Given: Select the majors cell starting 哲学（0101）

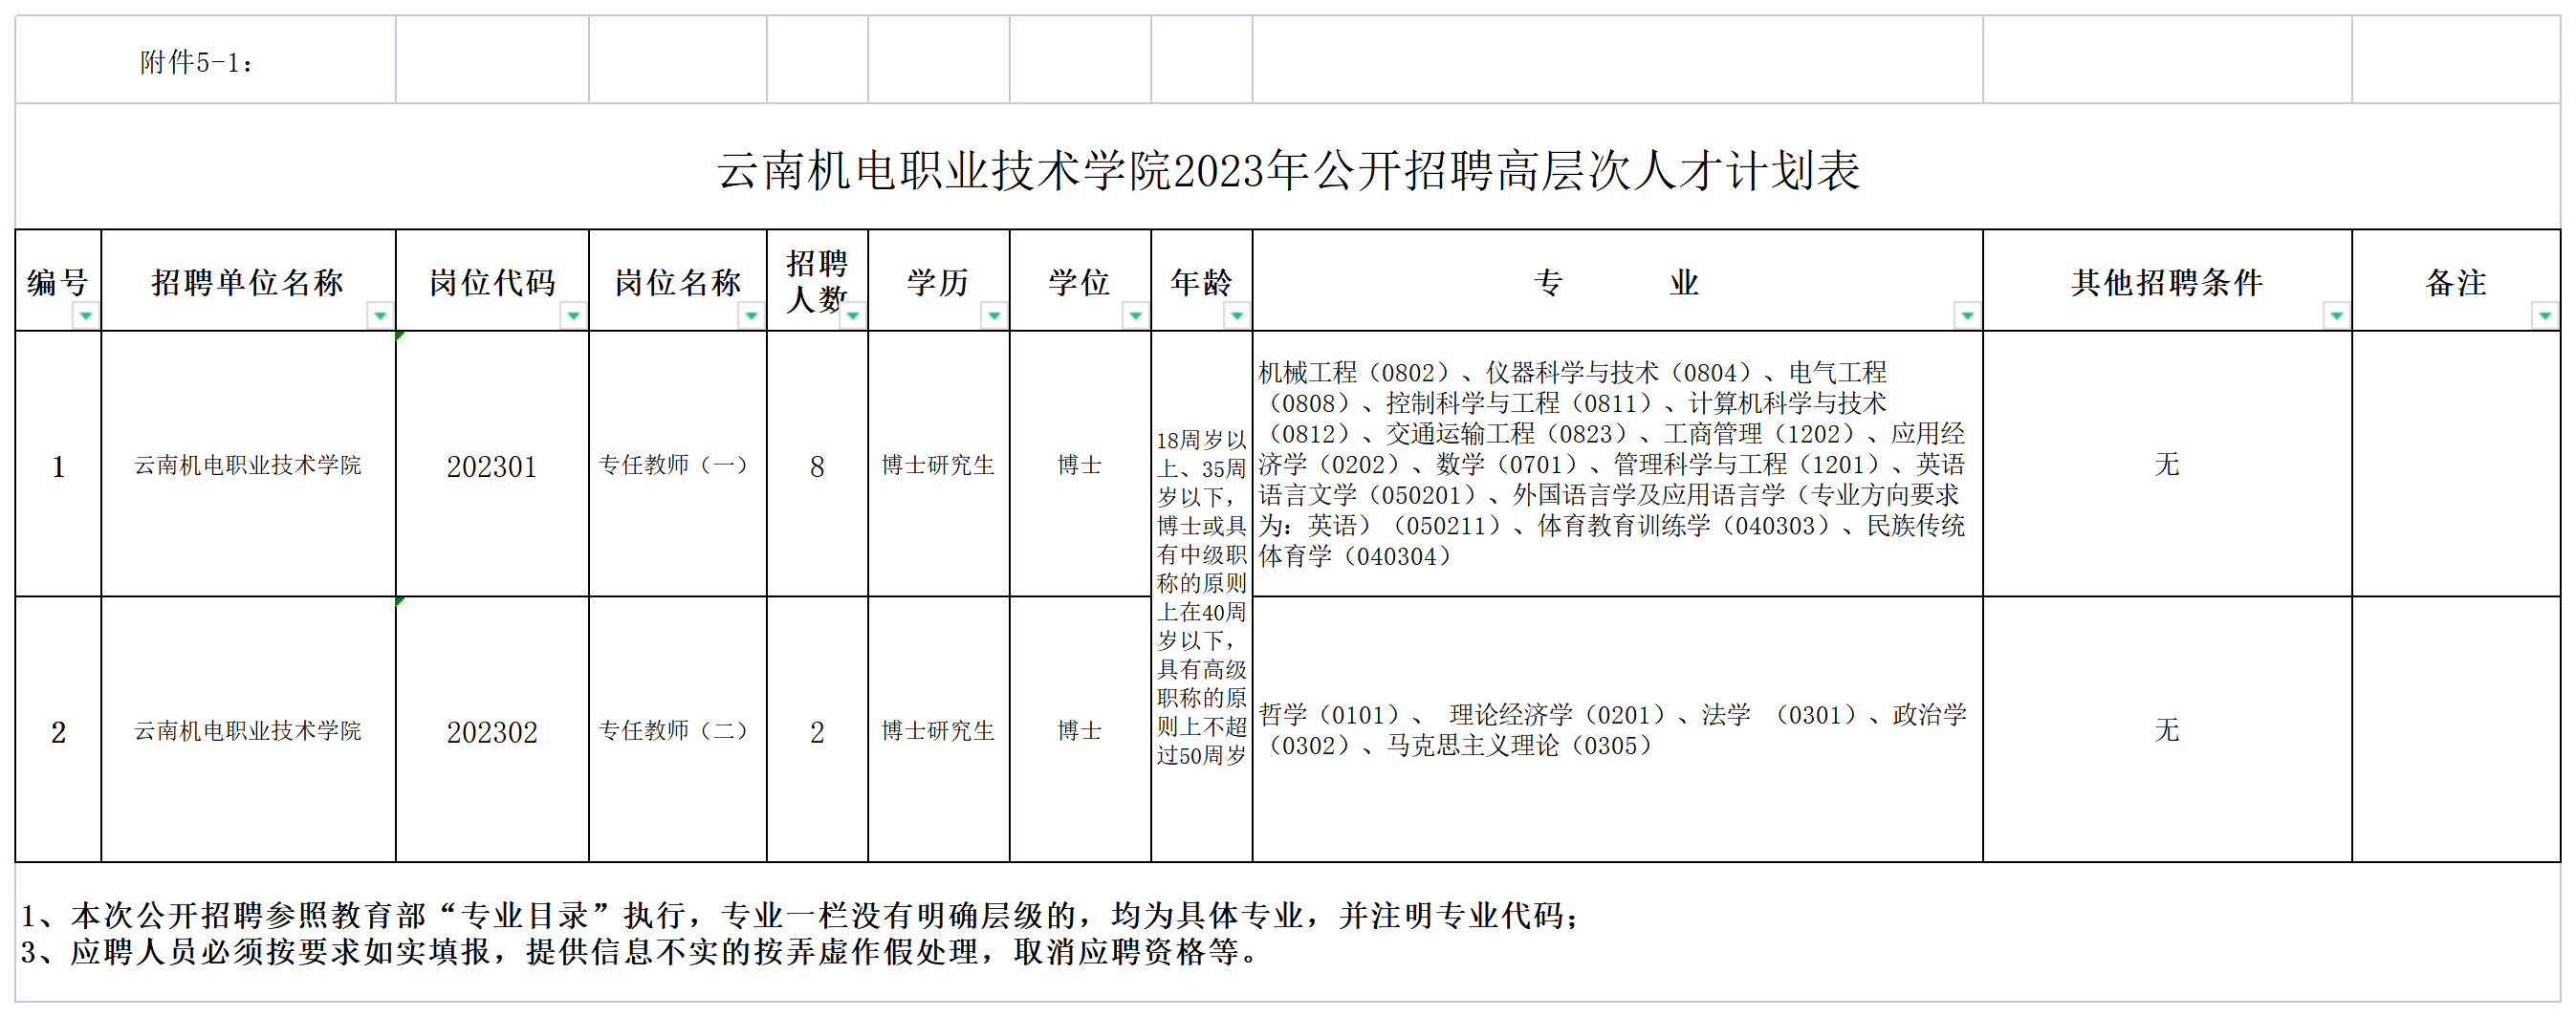Looking at the screenshot, I should click(1617, 730).
